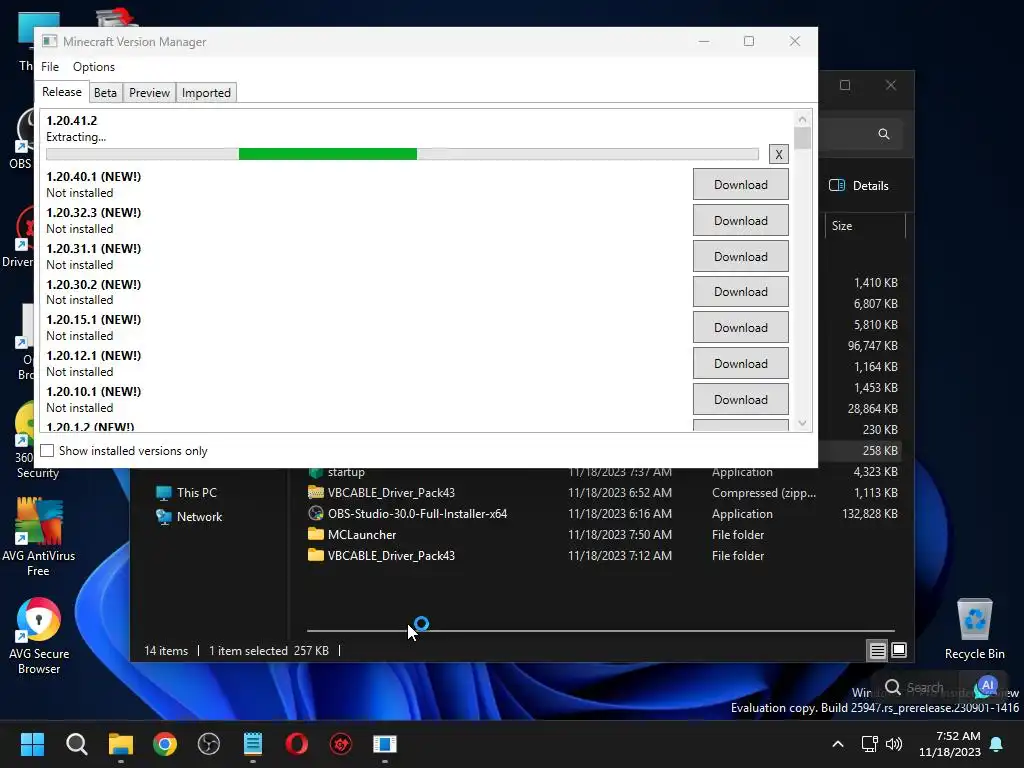Open Notepad from taskbar

pos(253,744)
